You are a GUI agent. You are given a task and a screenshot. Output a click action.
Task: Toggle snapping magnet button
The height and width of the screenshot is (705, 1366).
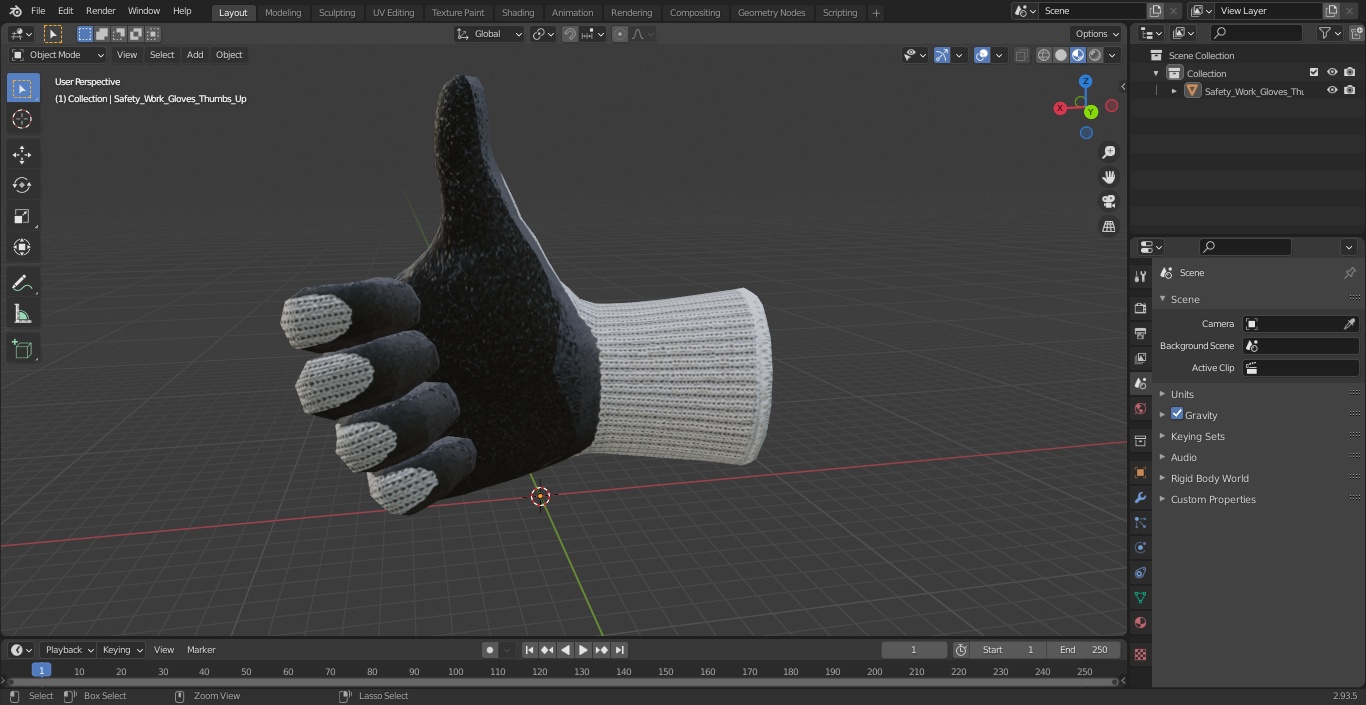pos(570,34)
